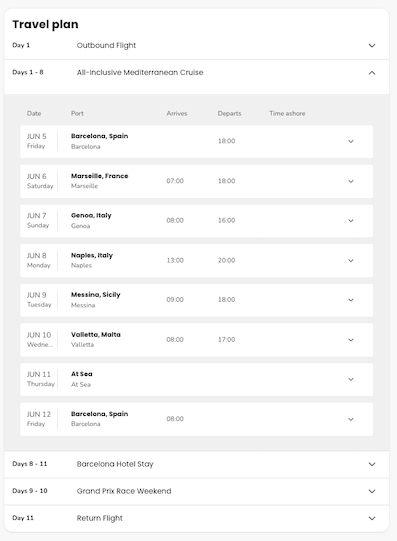397x541 pixels.
Task: Expand the Jun 12 Barcelona arrival chevron
Action: click(x=351, y=420)
